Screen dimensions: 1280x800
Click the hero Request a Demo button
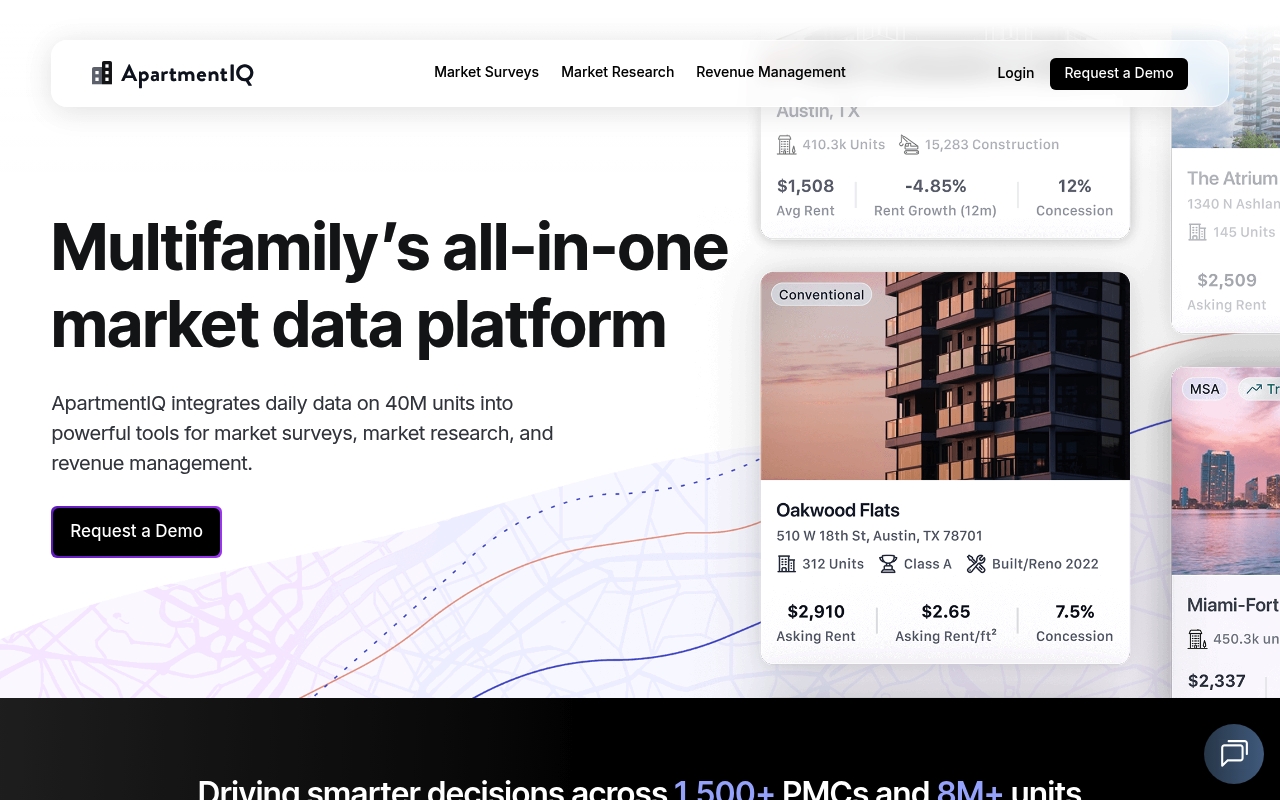click(136, 531)
